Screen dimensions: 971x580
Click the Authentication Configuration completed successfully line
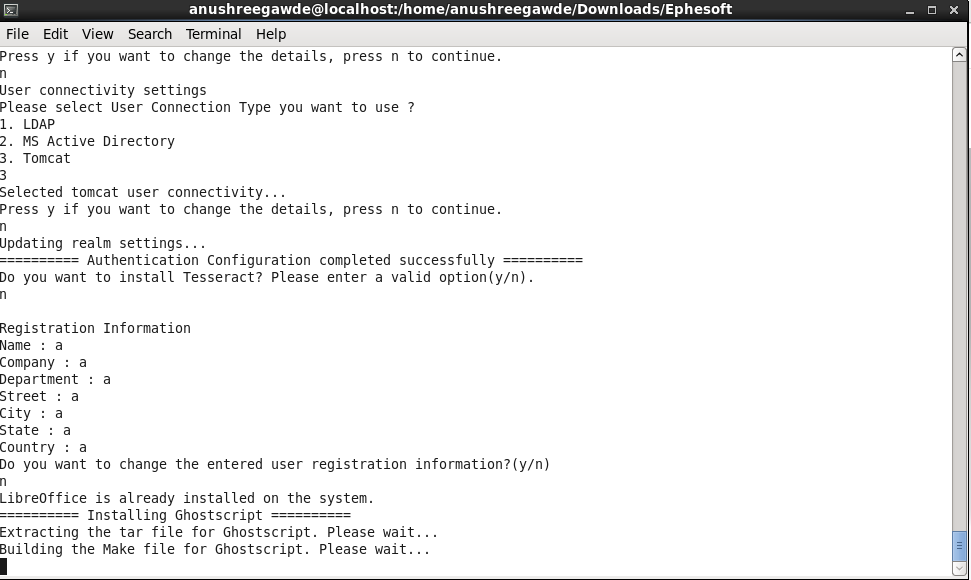(291, 261)
